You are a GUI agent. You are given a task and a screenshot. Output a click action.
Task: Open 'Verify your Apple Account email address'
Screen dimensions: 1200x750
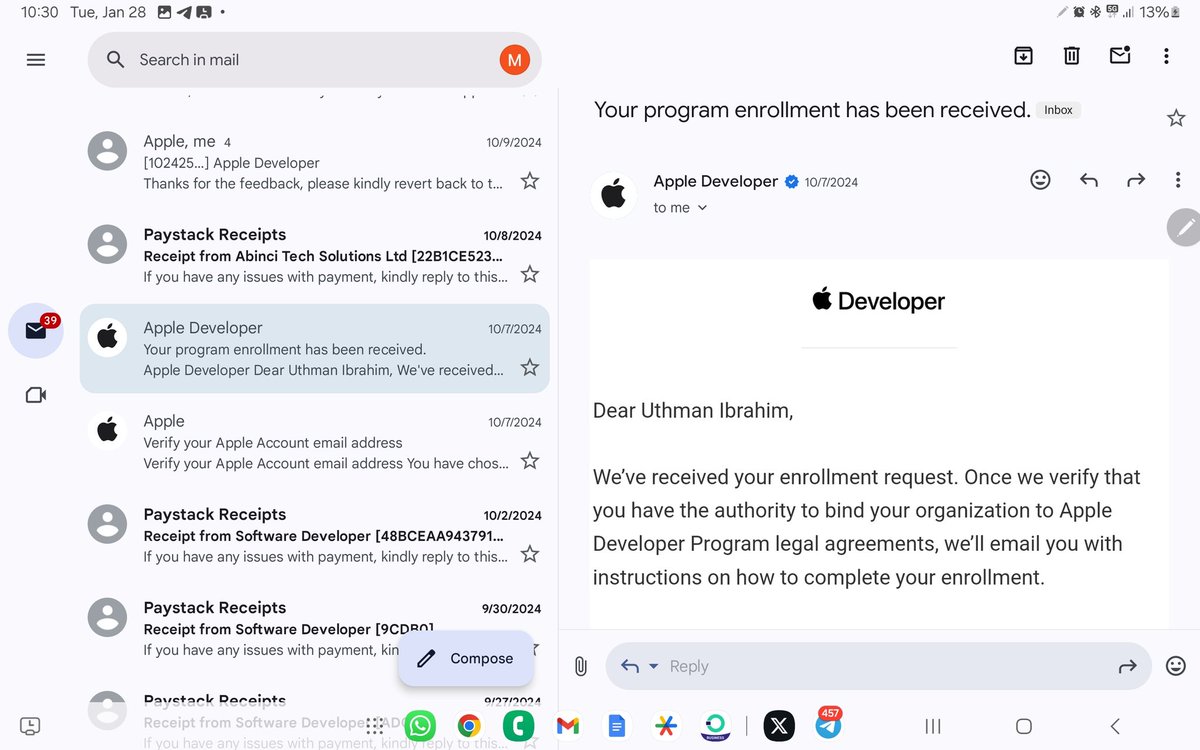coord(314,441)
